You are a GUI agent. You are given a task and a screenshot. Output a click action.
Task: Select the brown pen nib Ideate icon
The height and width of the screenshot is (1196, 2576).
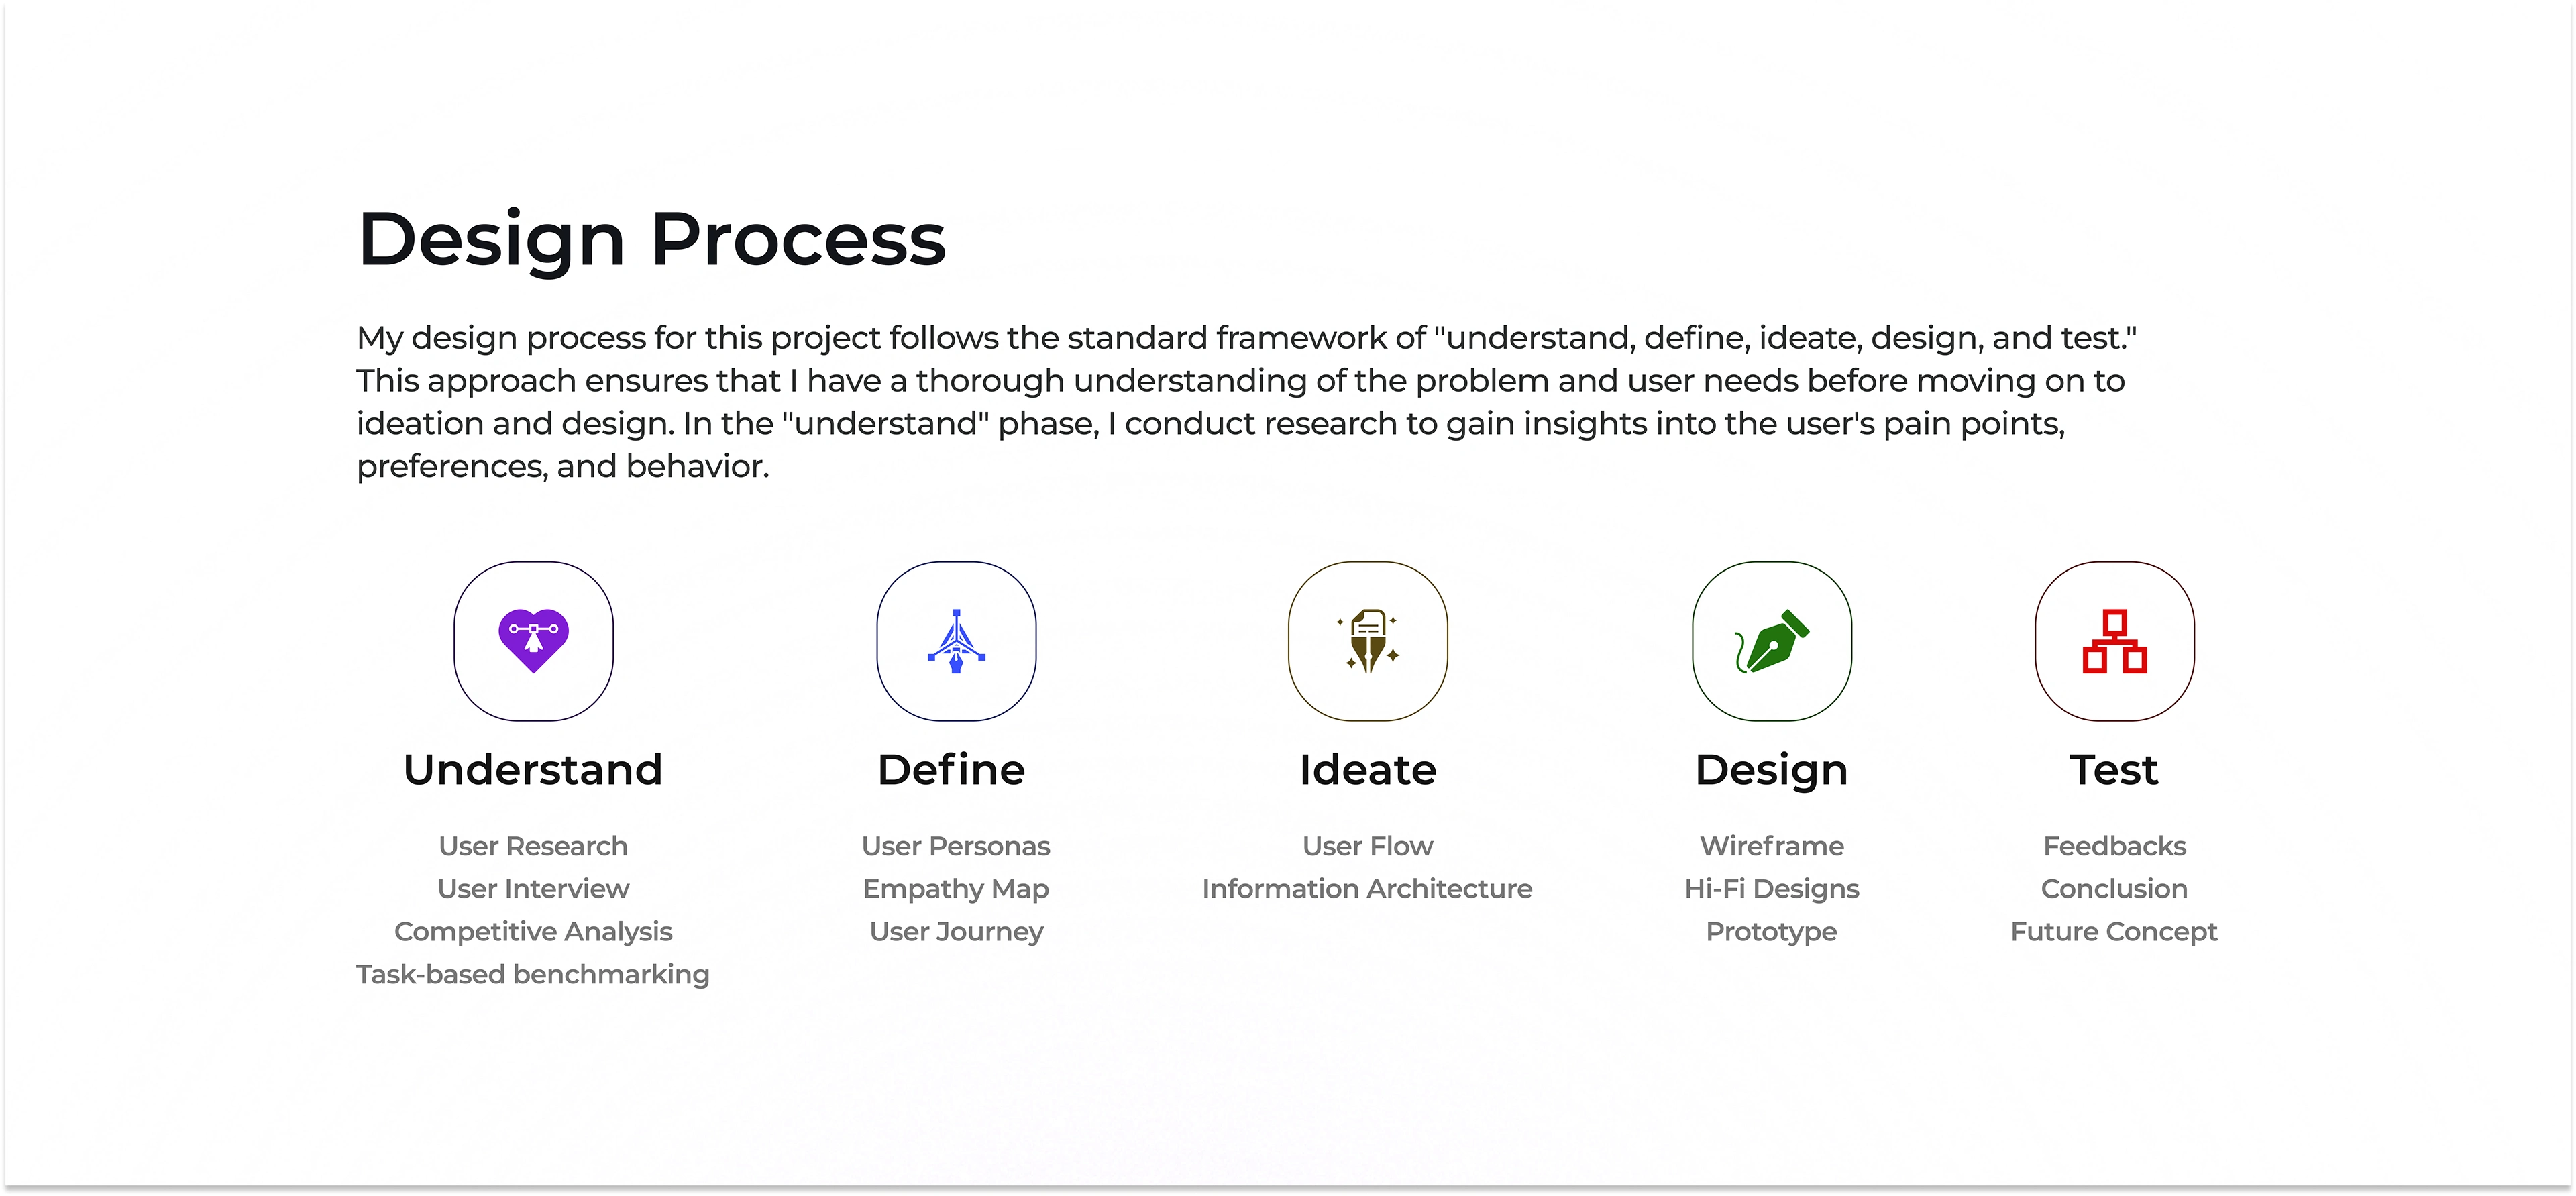pyautogui.click(x=1367, y=641)
